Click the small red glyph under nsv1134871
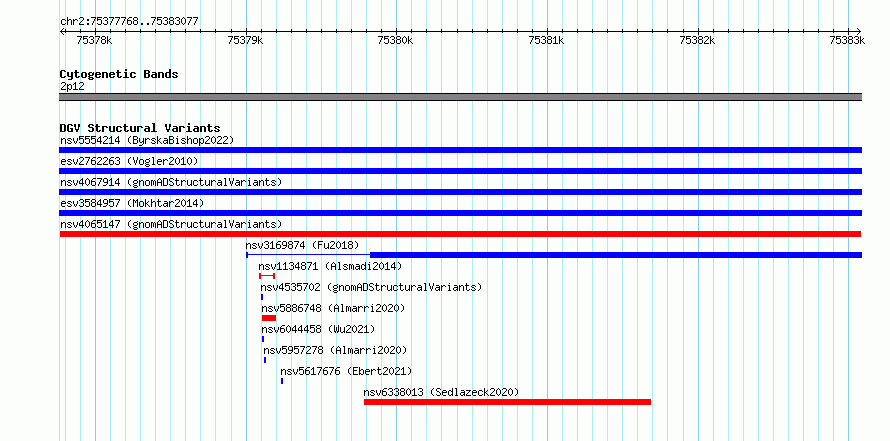This screenshot has height=441, width=890. [267, 276]
